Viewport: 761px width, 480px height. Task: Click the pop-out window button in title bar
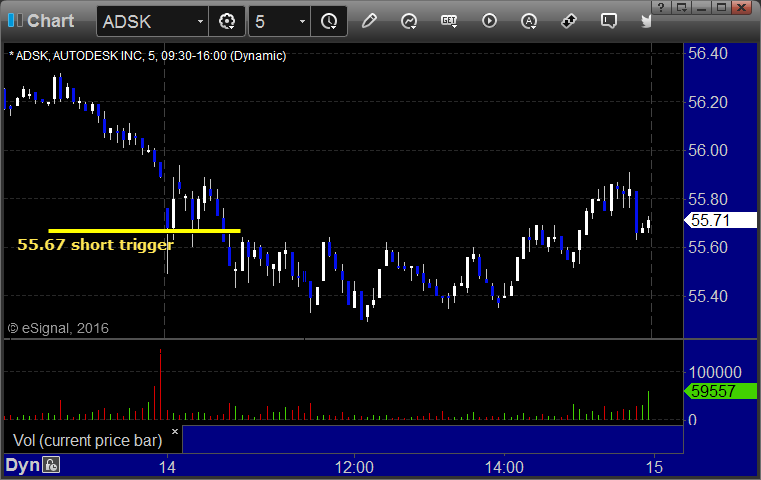click(681, 7)
